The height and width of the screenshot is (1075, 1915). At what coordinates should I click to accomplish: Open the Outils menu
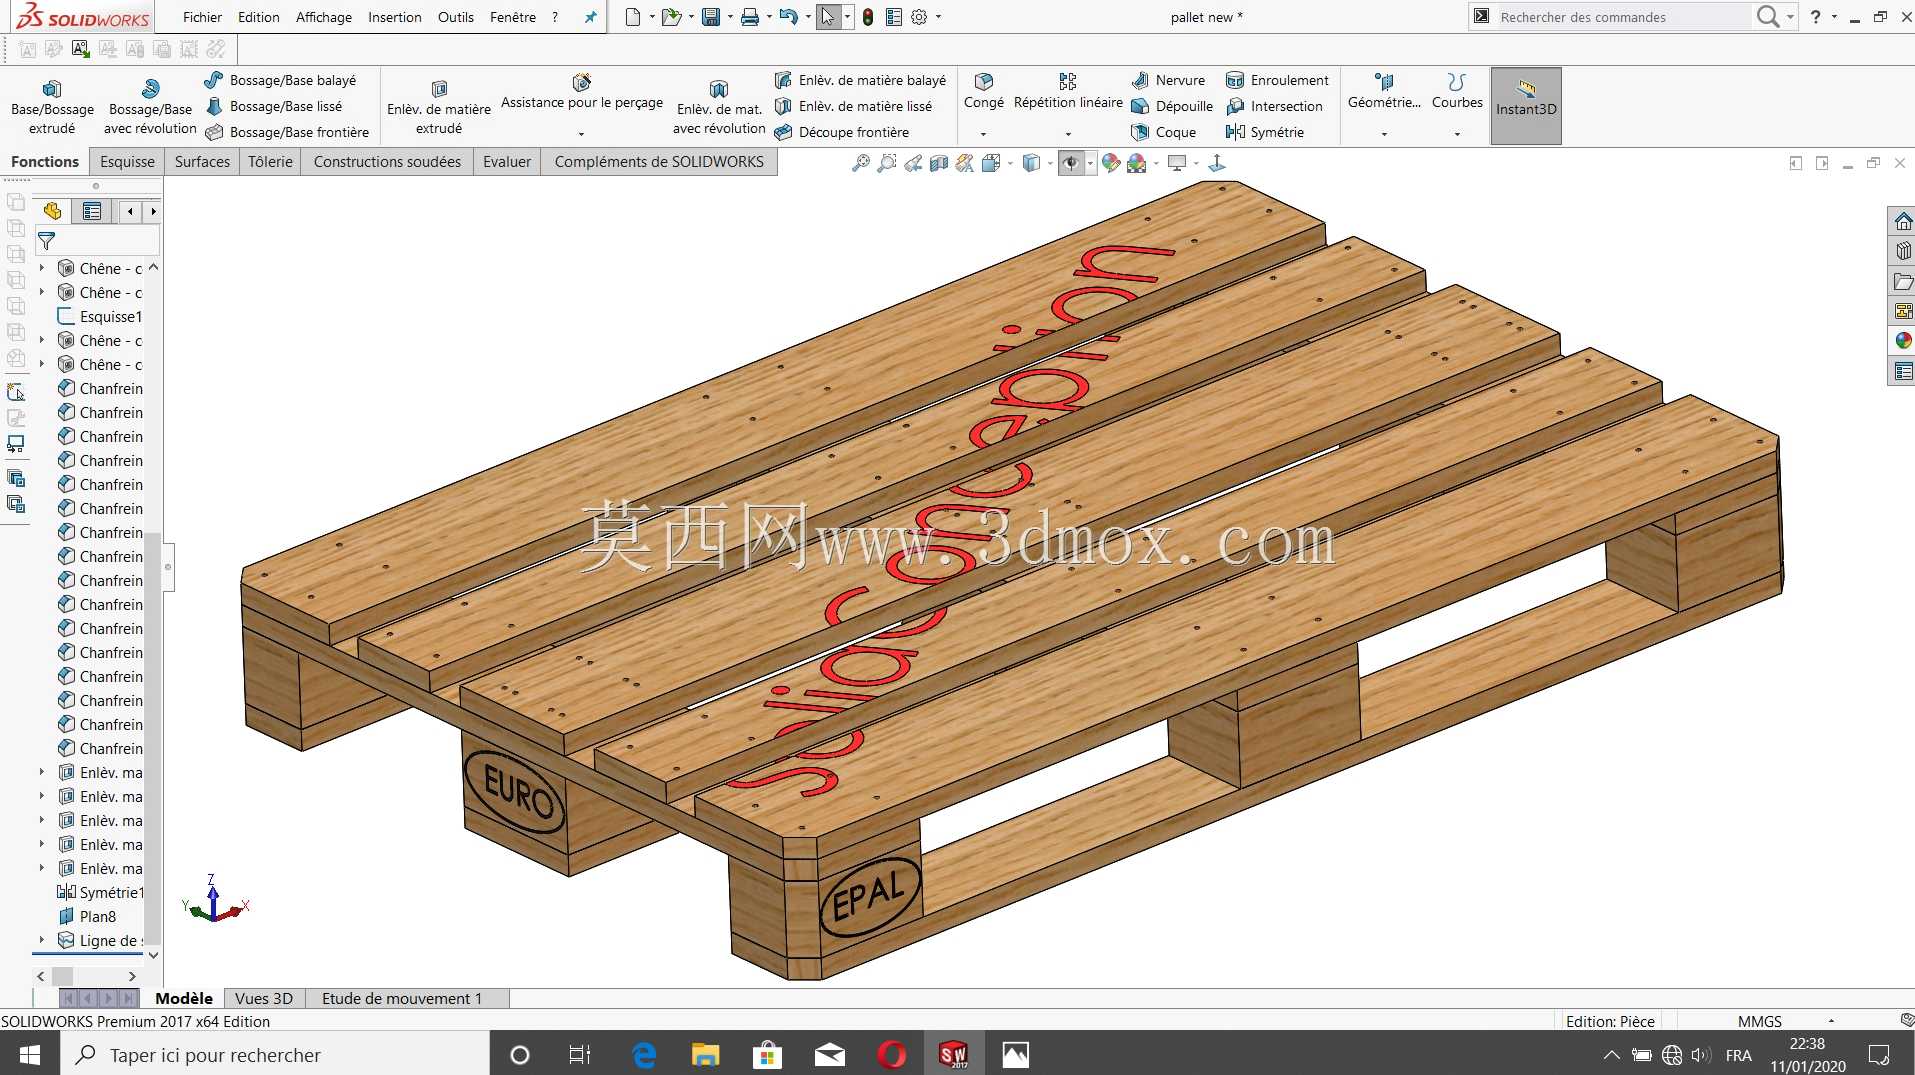tap(456, 17)
